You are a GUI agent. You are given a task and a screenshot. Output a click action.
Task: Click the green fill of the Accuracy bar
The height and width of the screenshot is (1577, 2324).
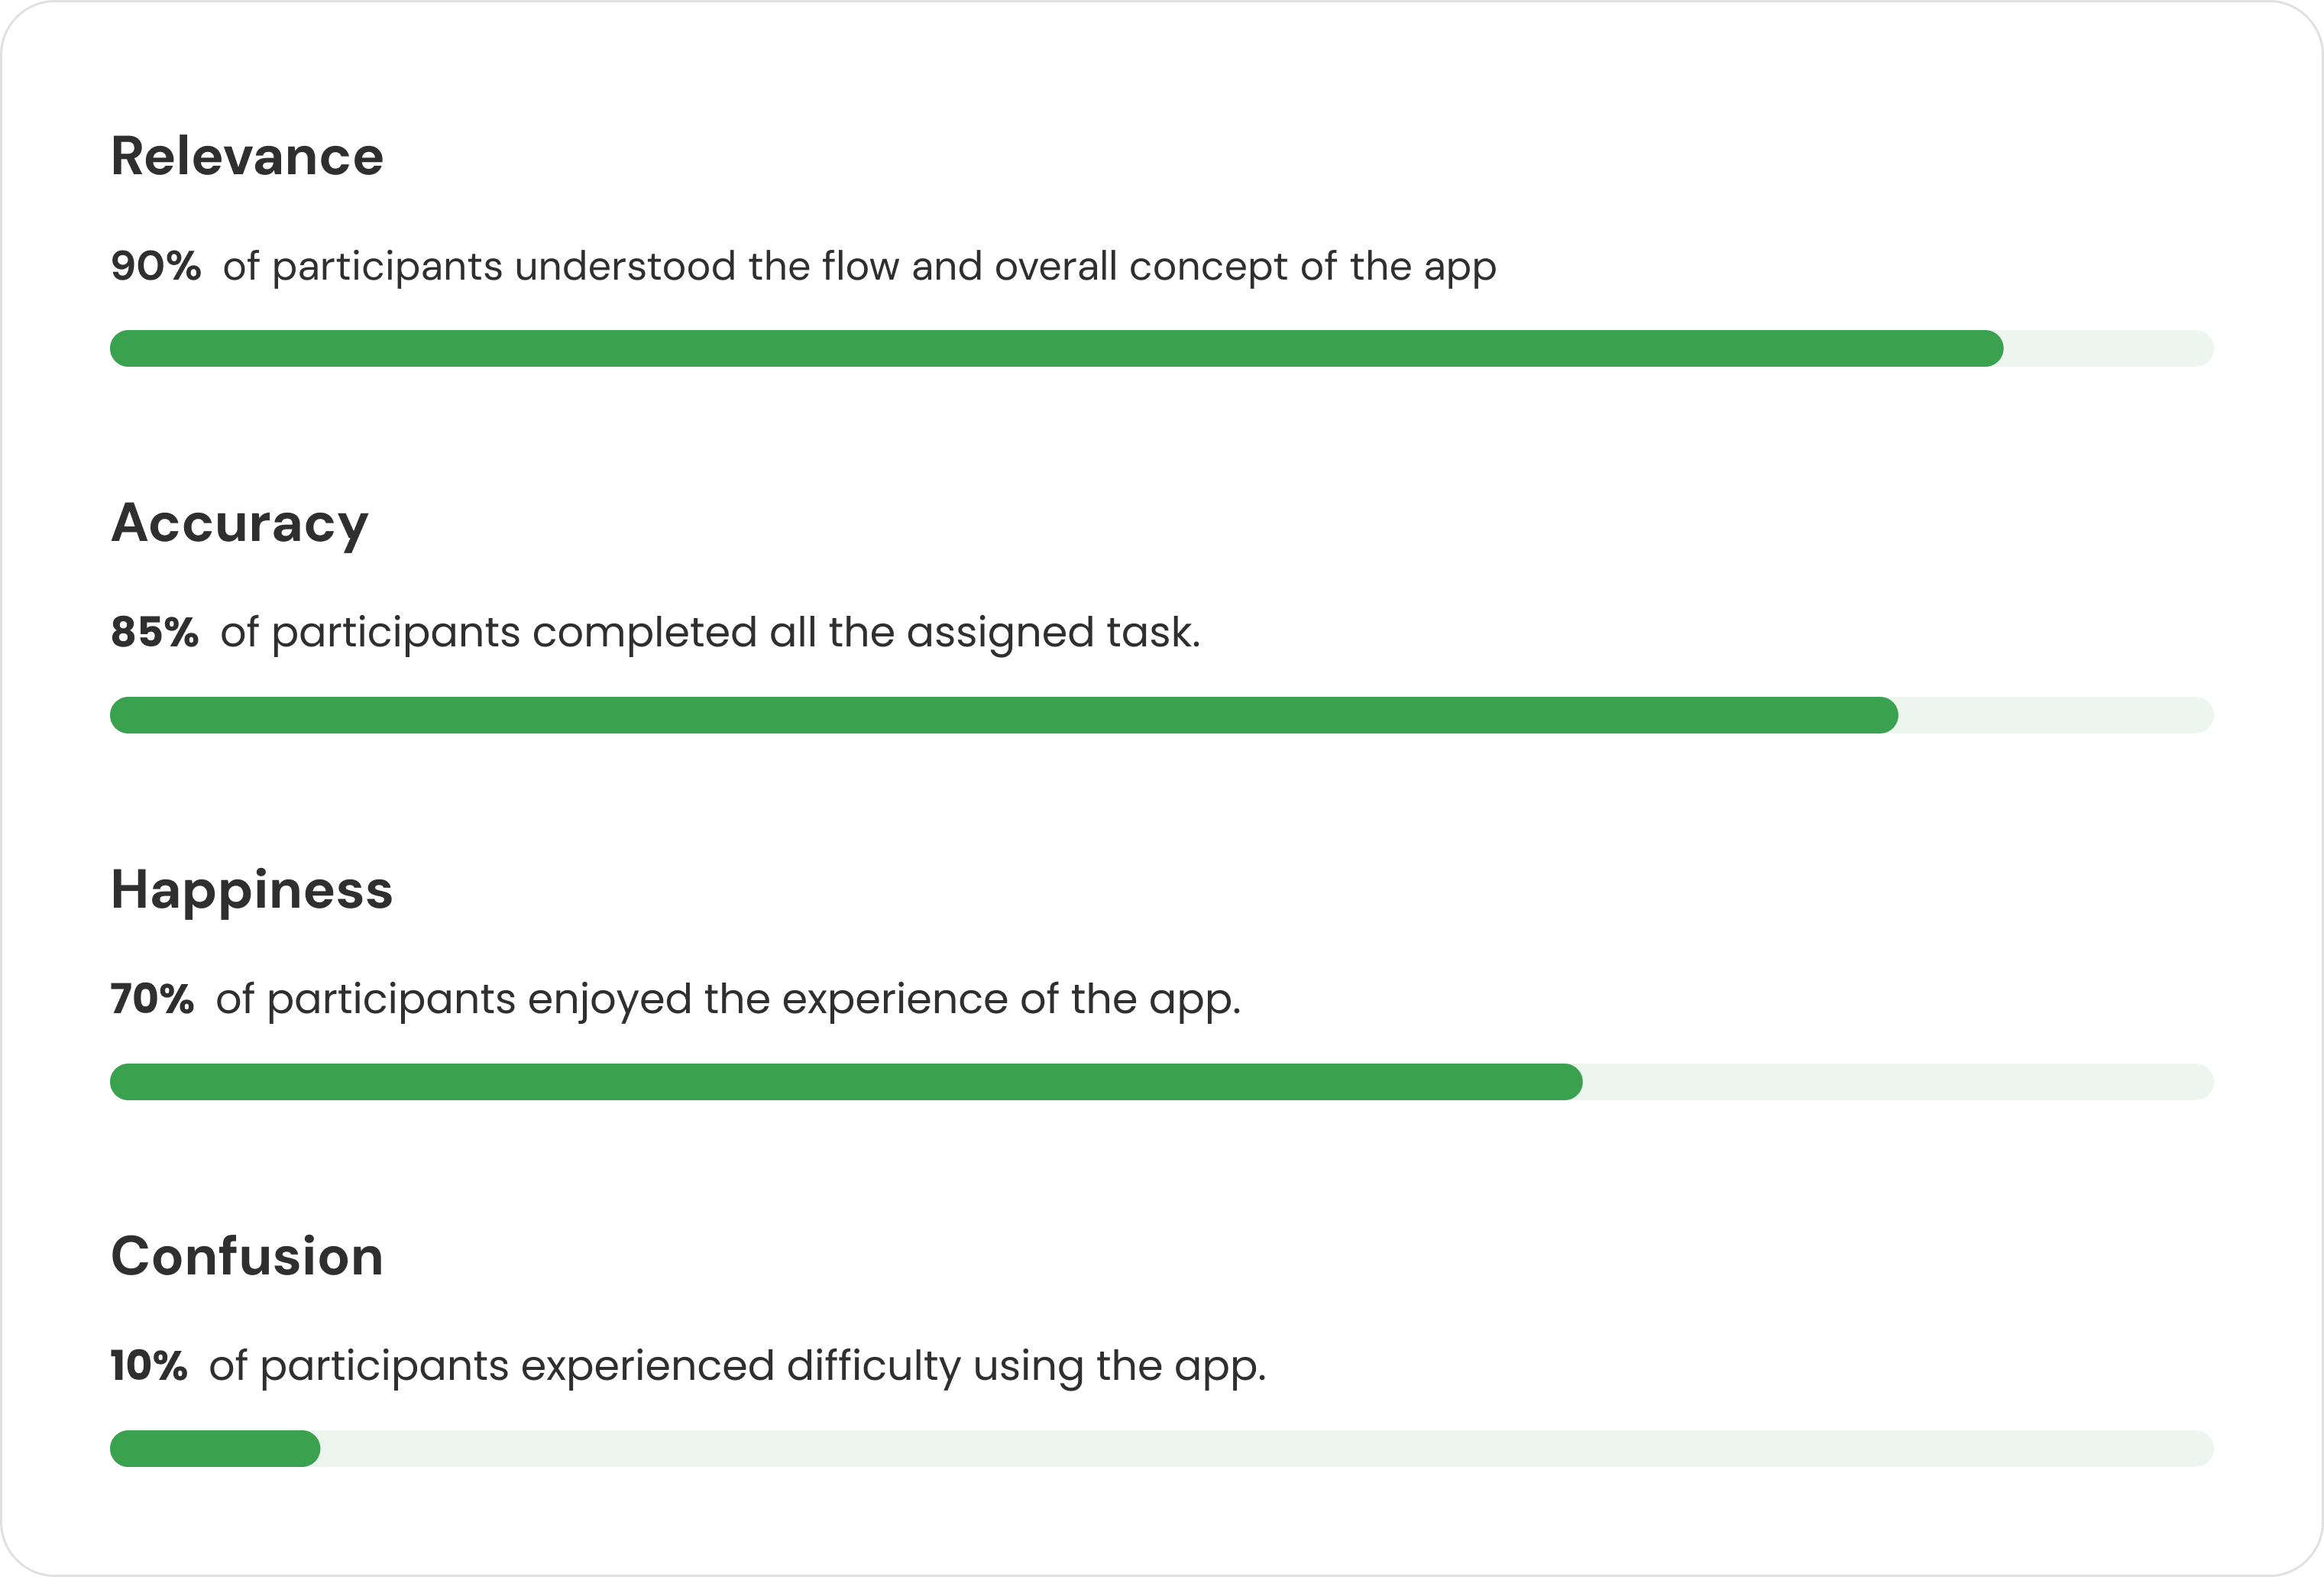coord(1003,715)
